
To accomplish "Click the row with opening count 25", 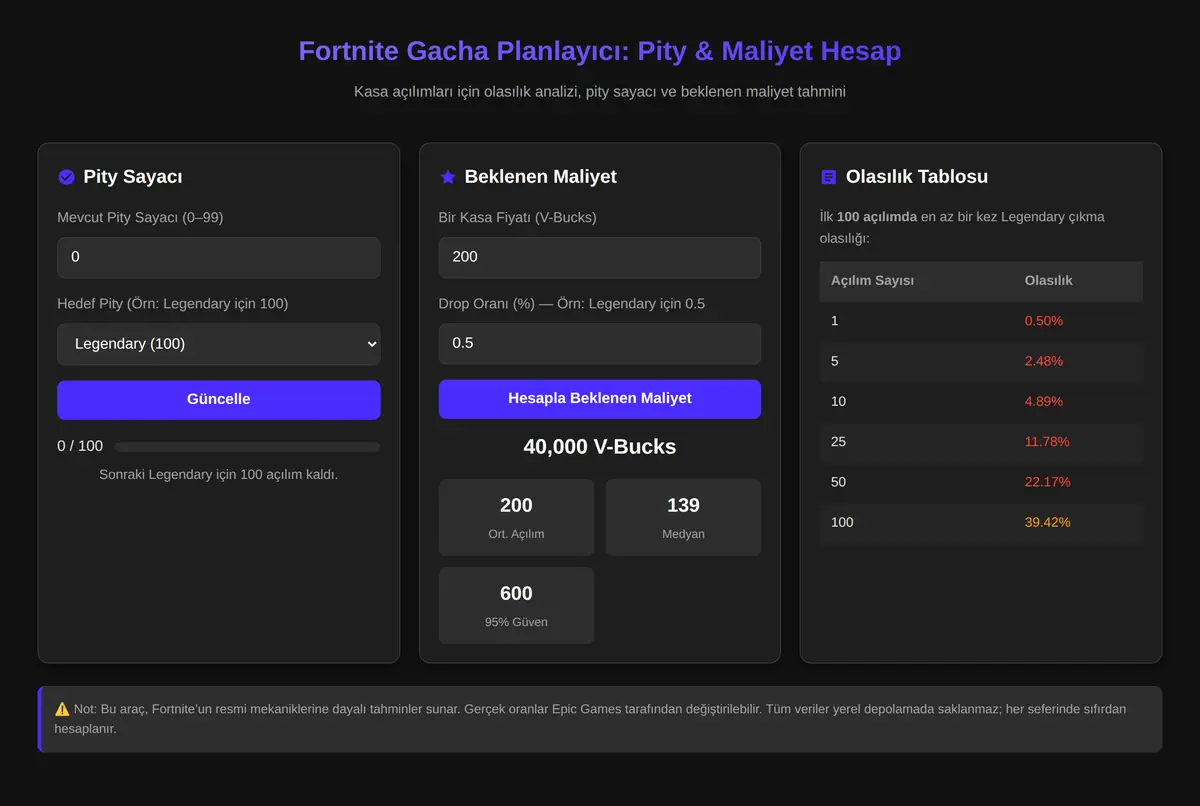I will click(981, 441).
